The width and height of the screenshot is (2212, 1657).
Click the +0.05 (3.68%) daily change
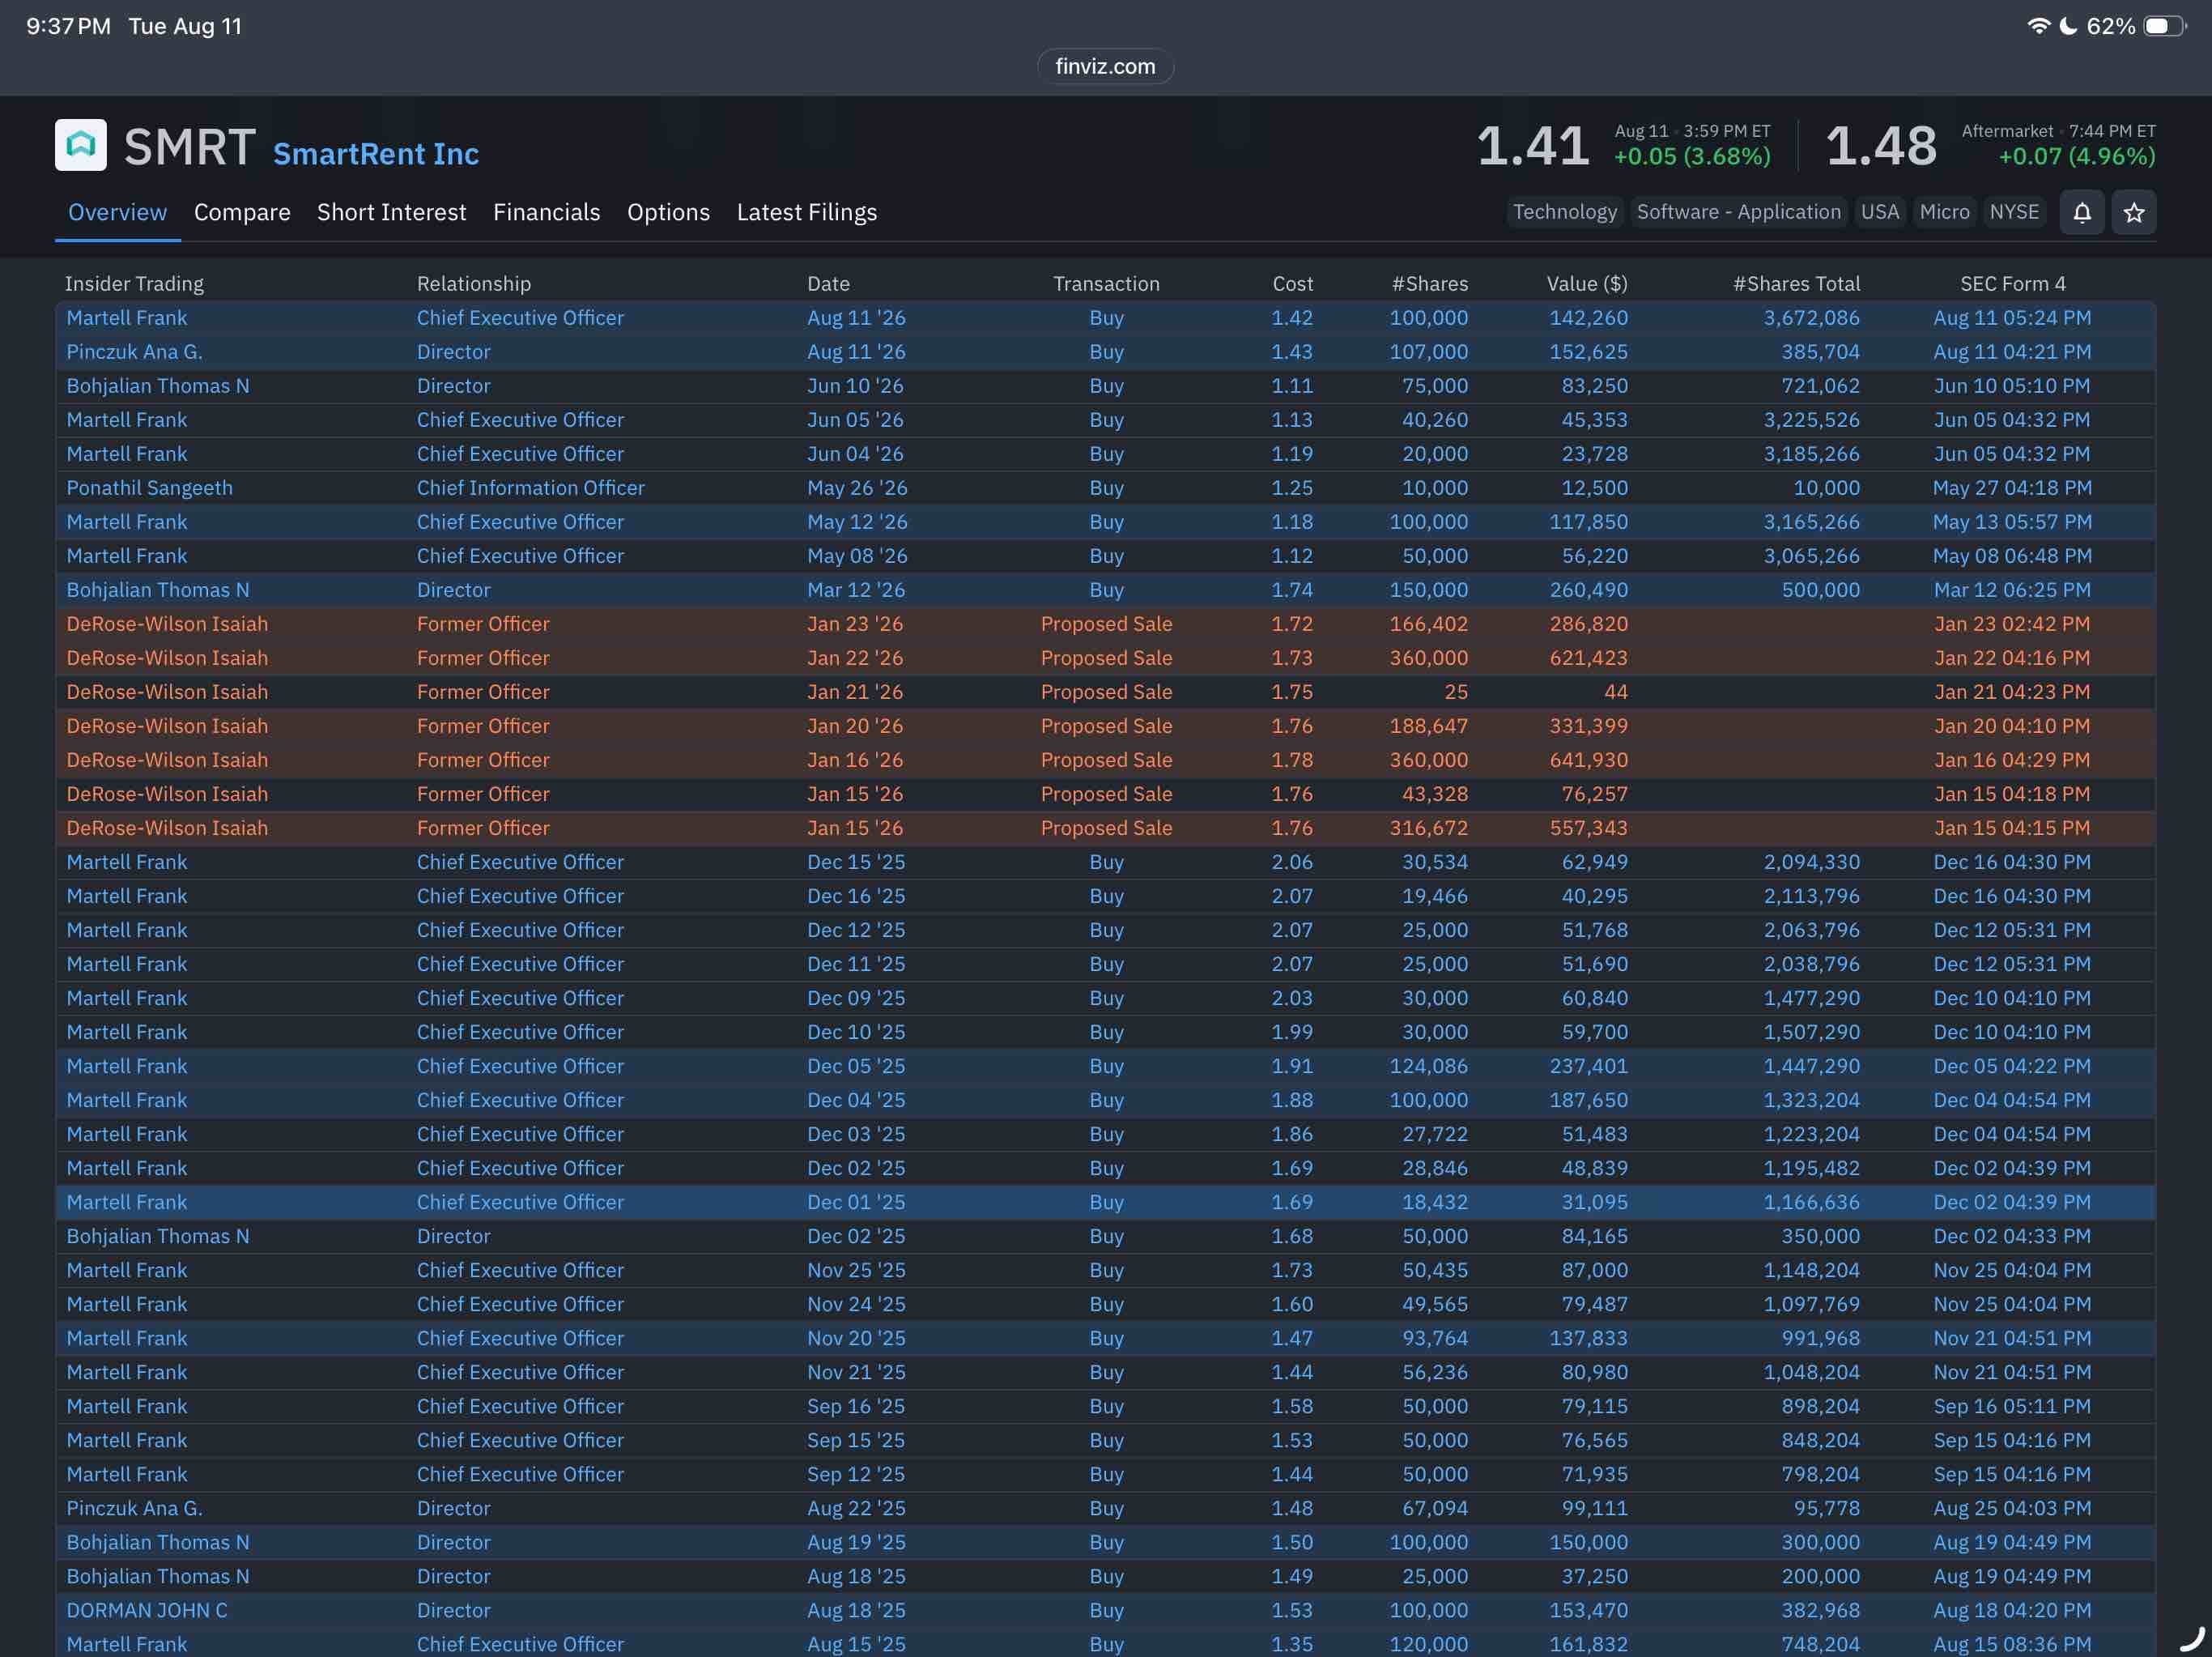click(x=1692, y=157)
